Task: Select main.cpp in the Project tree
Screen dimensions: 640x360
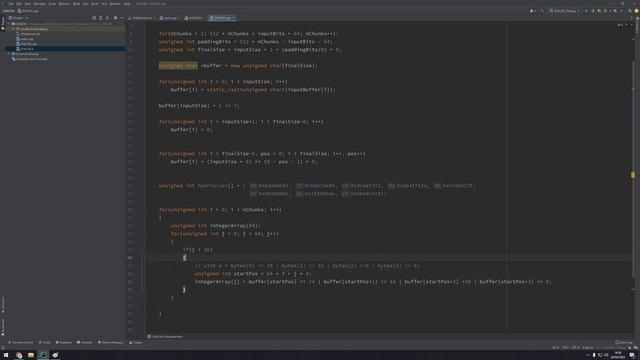Action: click(x=24, y=39)
